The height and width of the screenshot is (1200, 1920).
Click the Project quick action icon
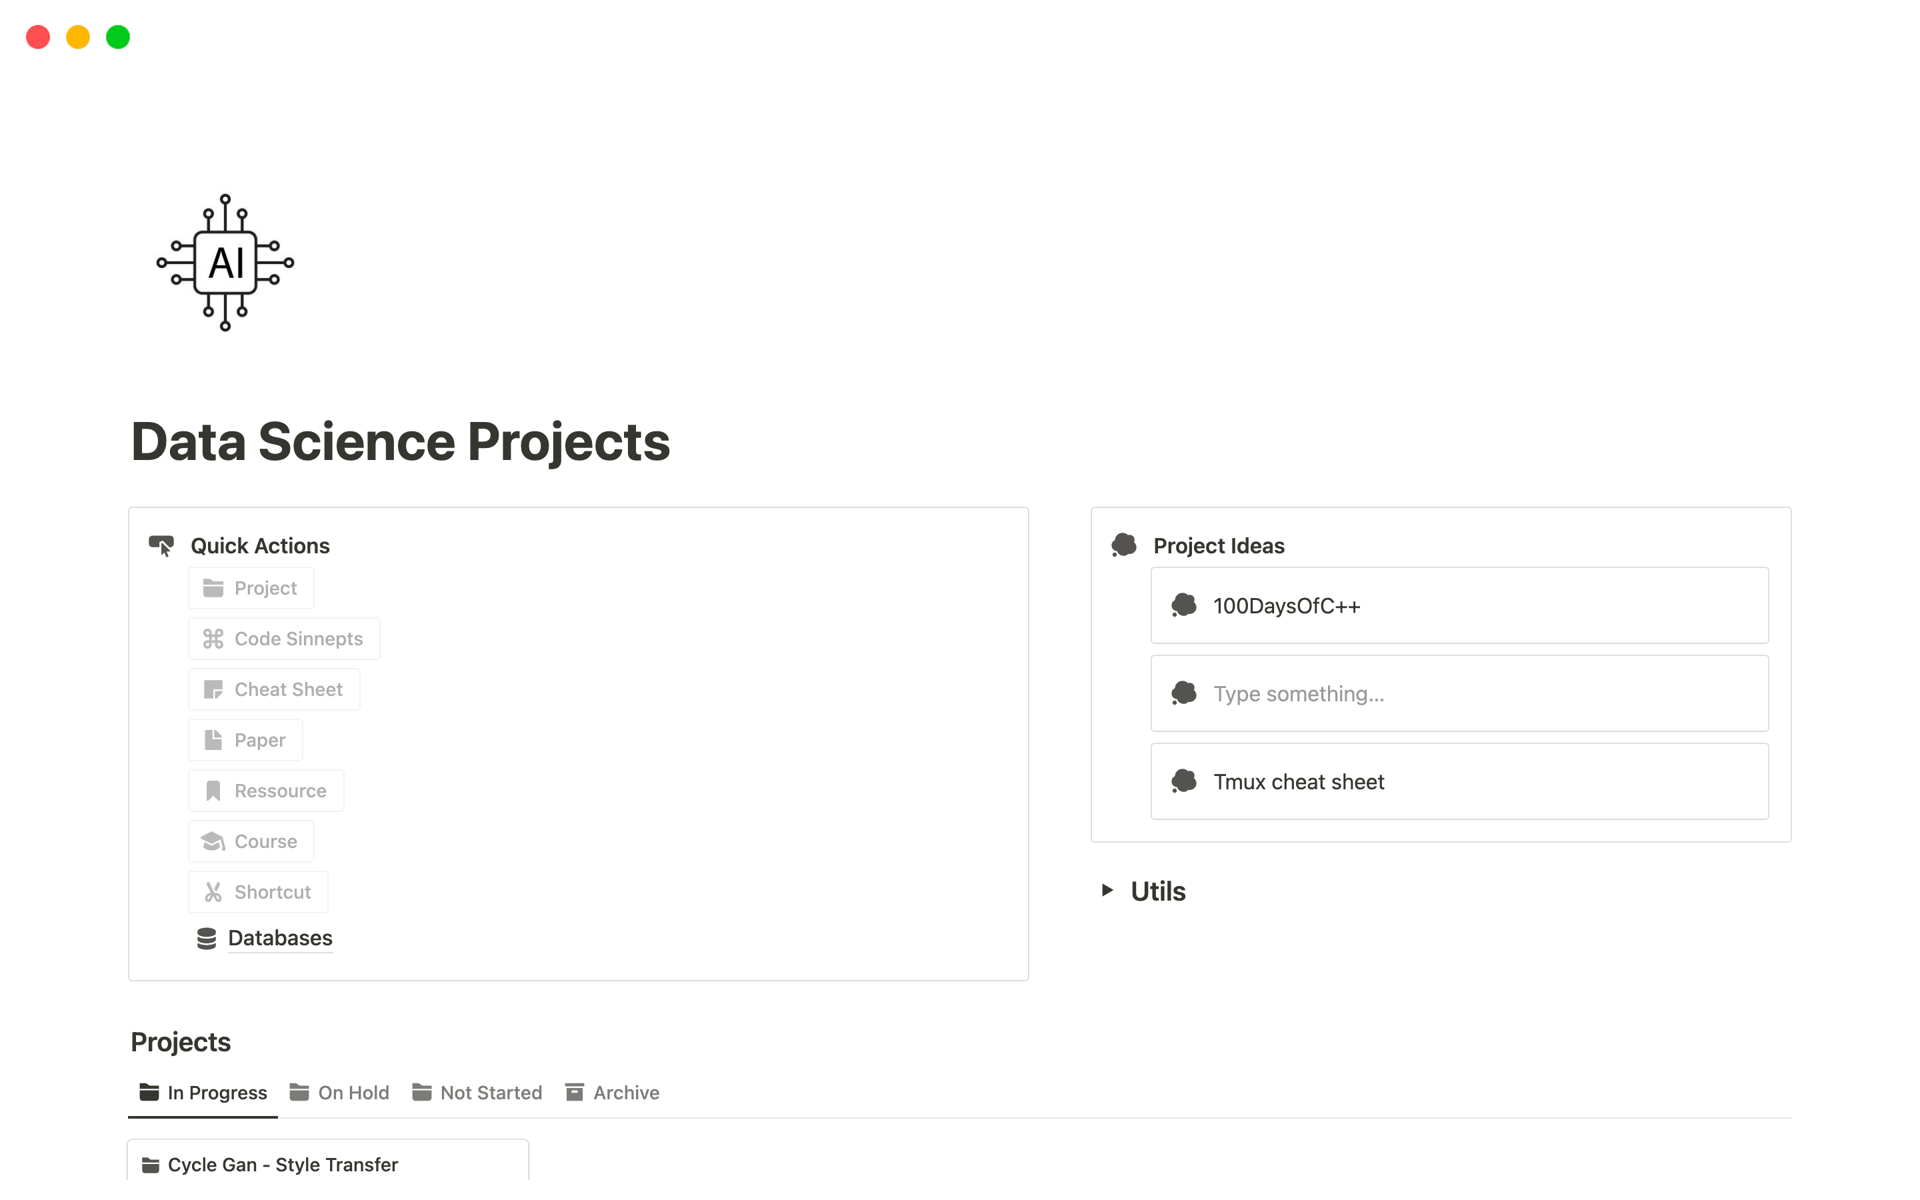coord(211,586)
